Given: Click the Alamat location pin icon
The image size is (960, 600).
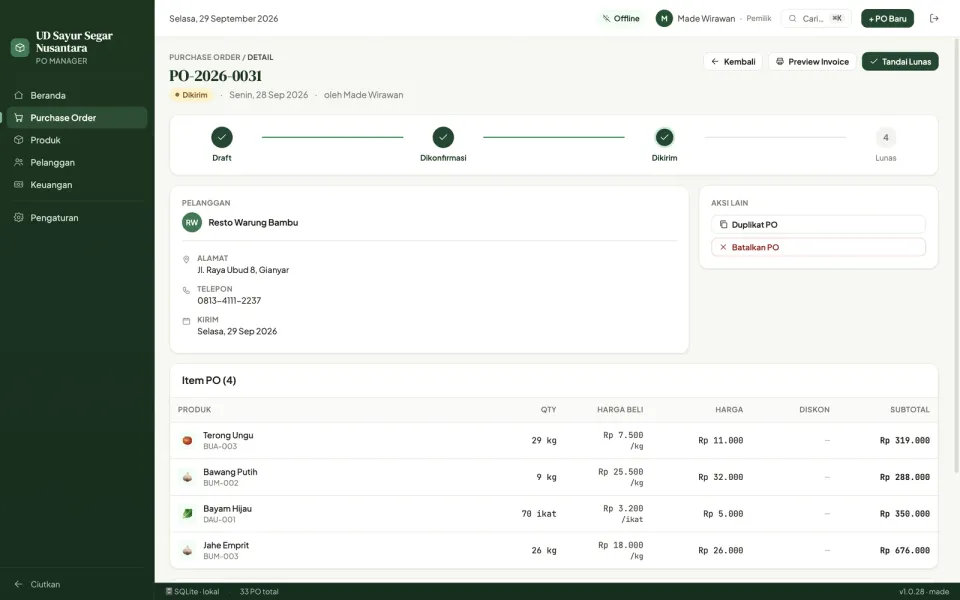Looking at the screenshot, I should 186,260.
